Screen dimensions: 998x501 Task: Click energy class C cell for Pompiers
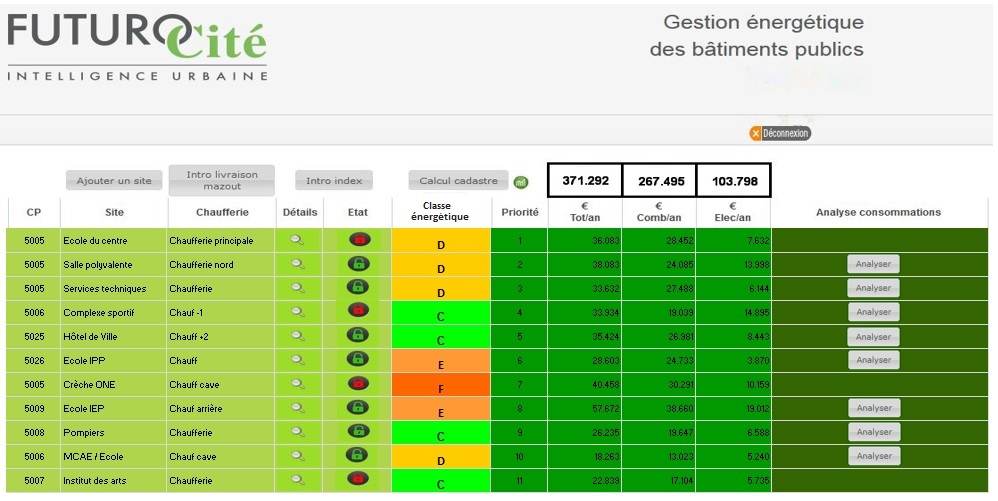point(441,432)
